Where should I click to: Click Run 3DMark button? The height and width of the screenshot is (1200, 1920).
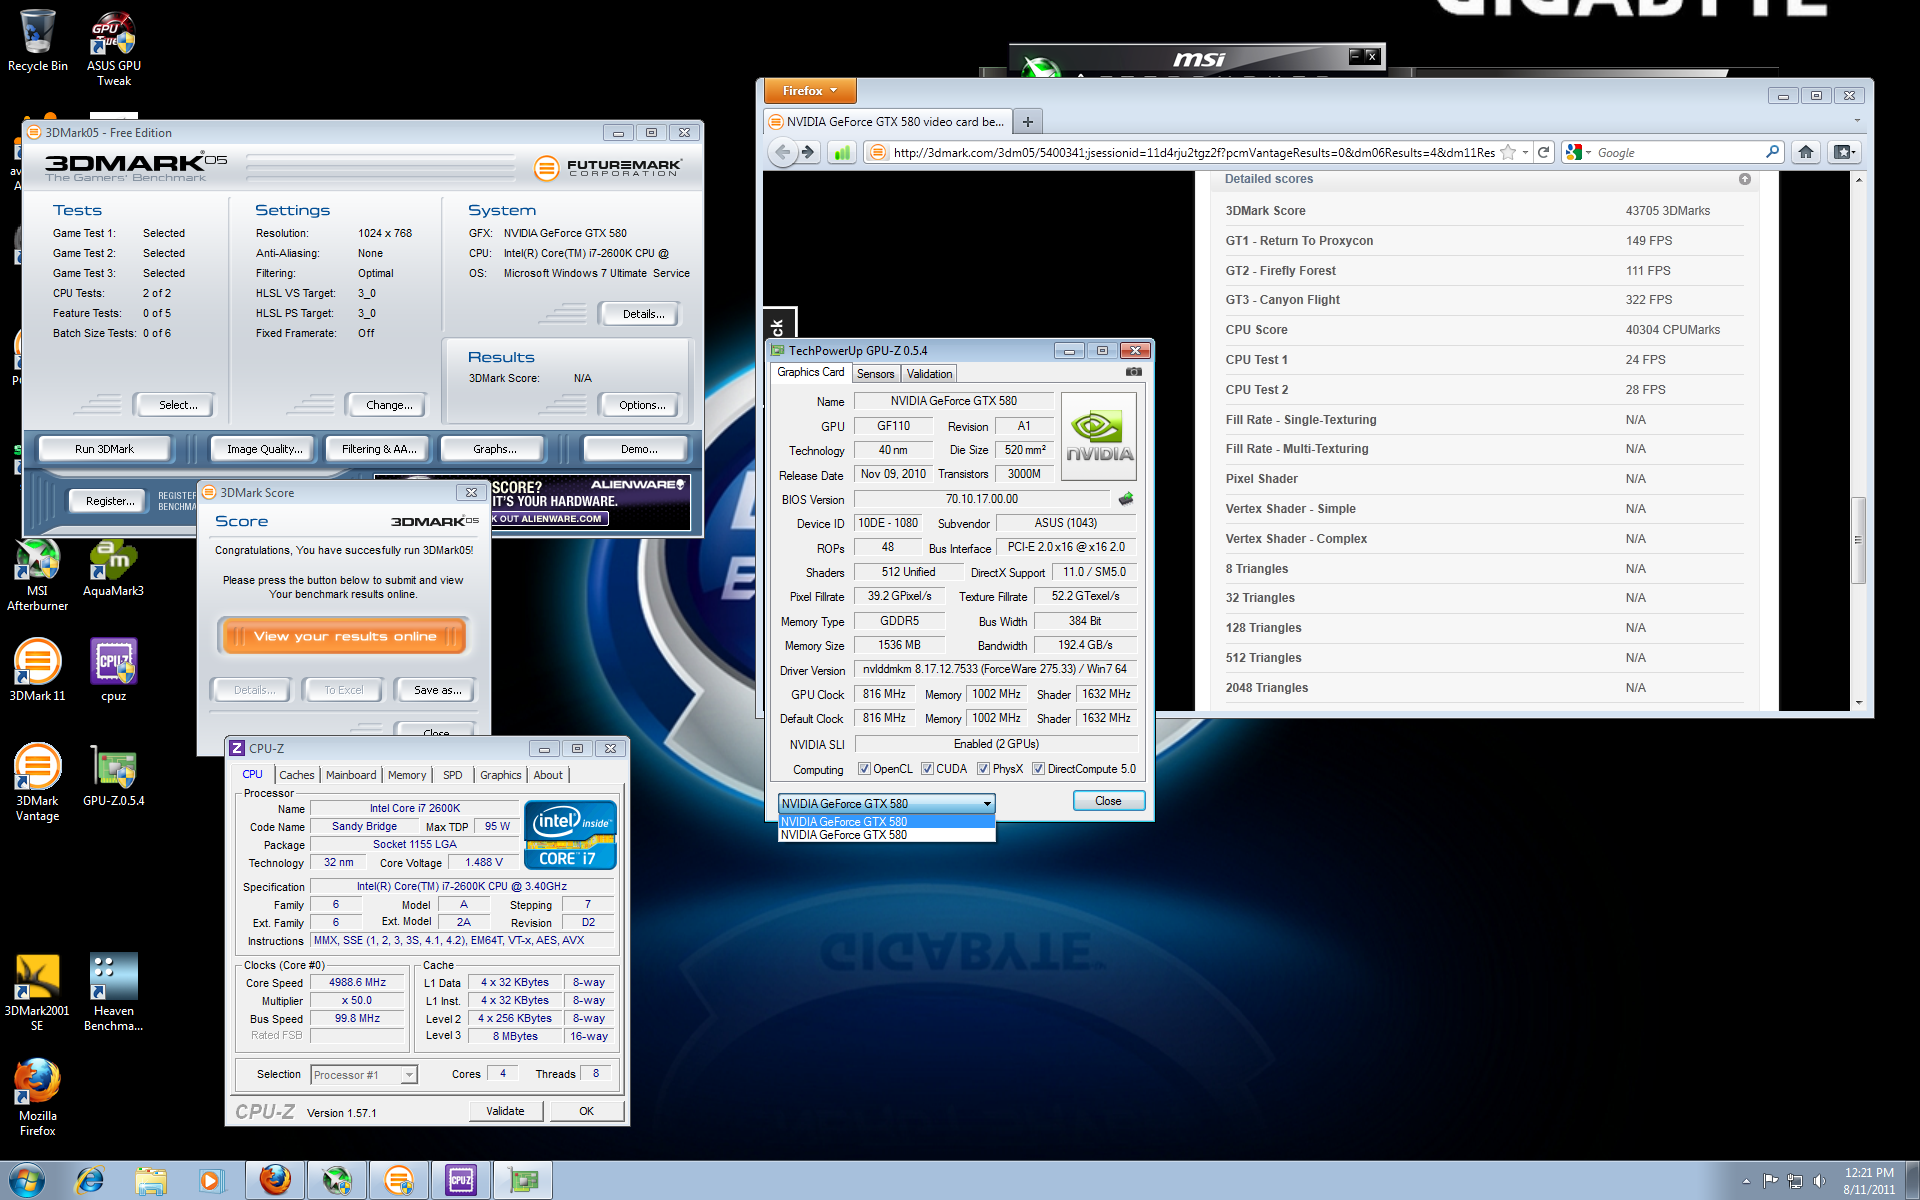tap(104, 449)
